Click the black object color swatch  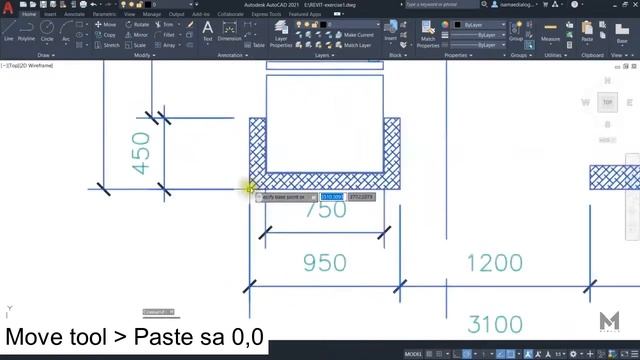point(458,25)
